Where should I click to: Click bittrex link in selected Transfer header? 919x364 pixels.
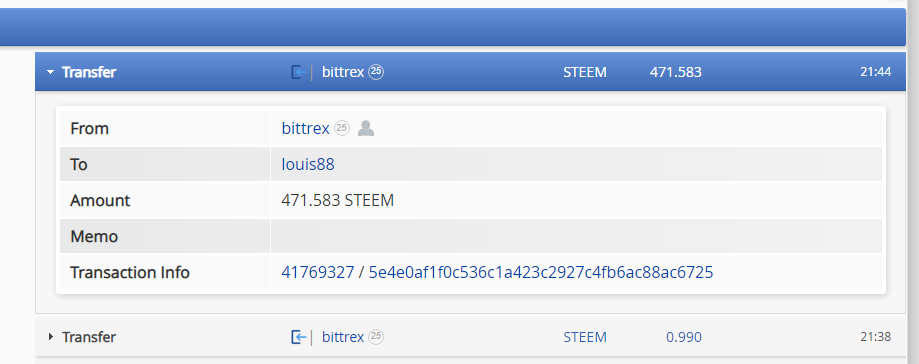[x=343, y=72]
